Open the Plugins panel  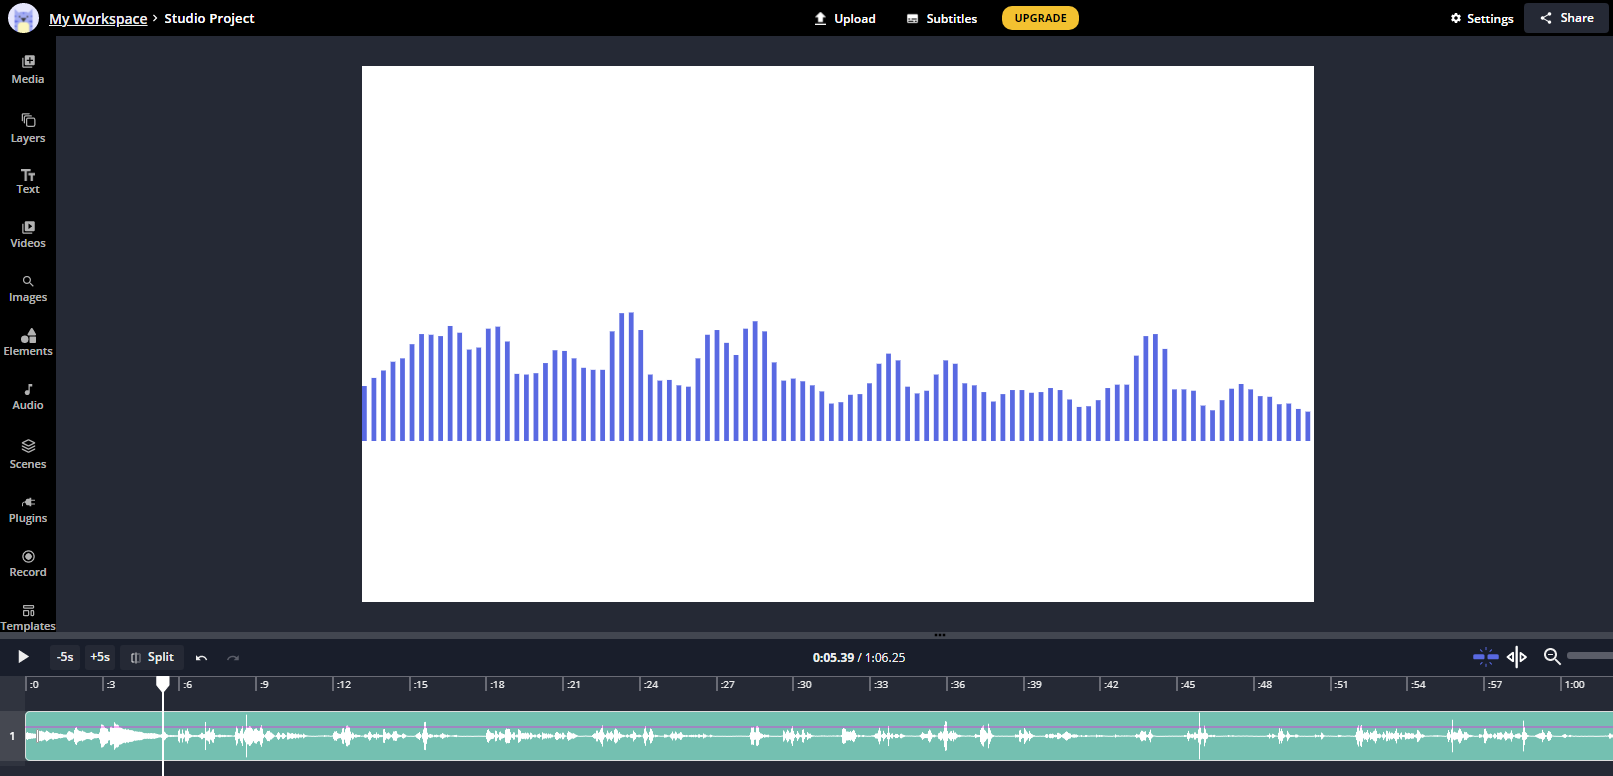(28, 510)
